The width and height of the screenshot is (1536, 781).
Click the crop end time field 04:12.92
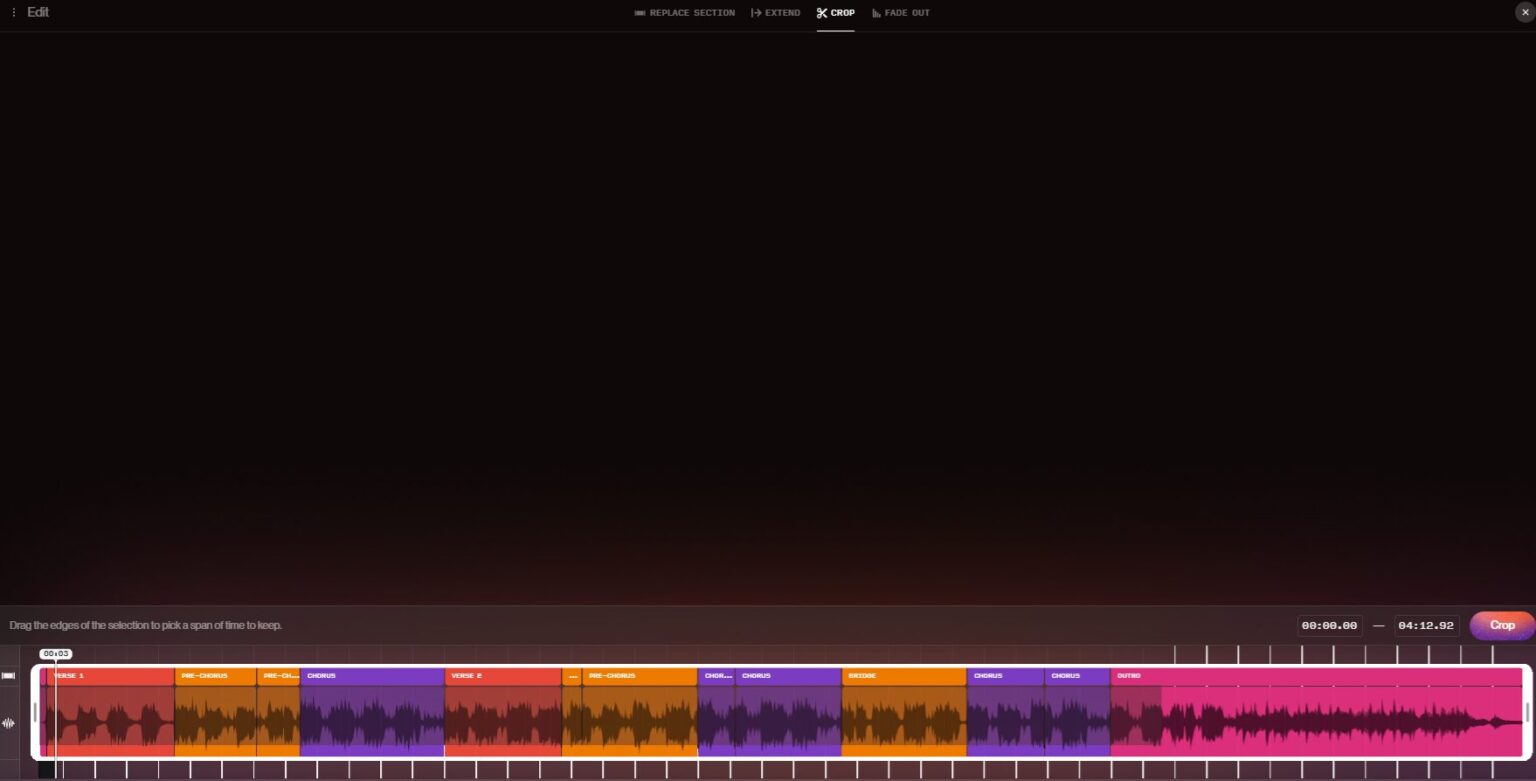tap(1426, 626)
